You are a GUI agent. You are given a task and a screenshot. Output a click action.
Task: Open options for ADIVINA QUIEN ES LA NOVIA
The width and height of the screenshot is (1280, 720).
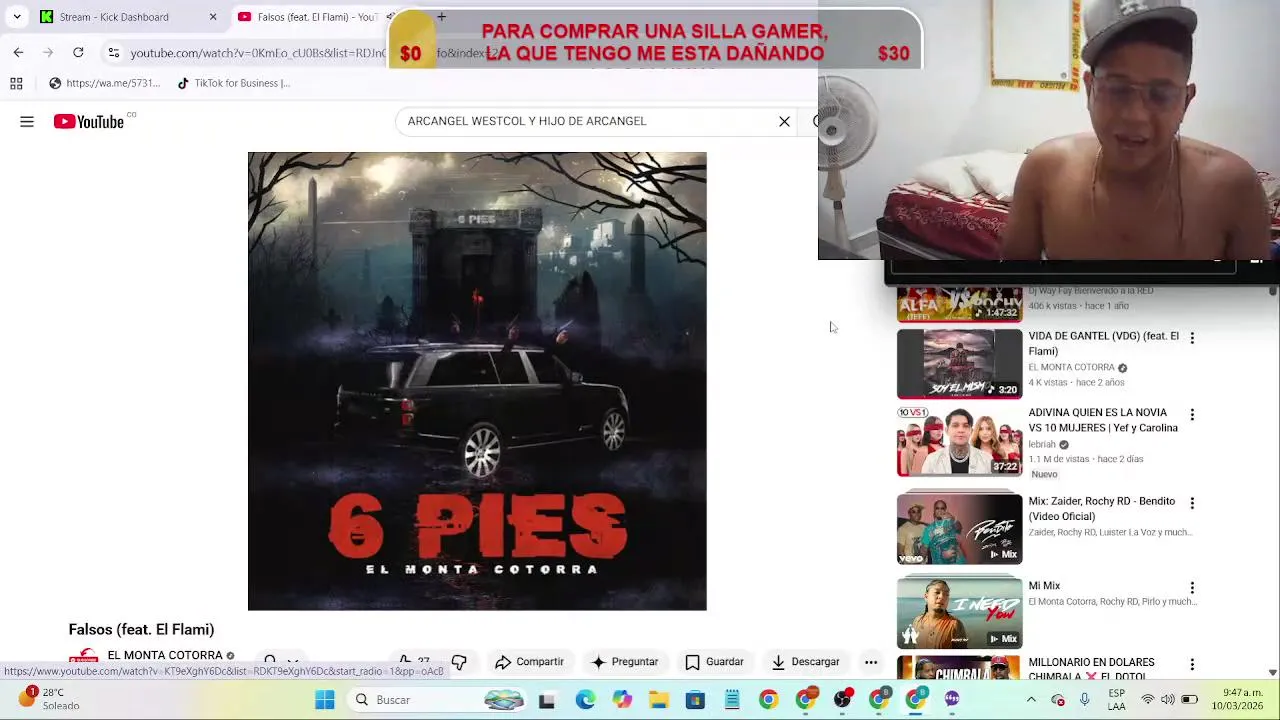(1192, 414)
